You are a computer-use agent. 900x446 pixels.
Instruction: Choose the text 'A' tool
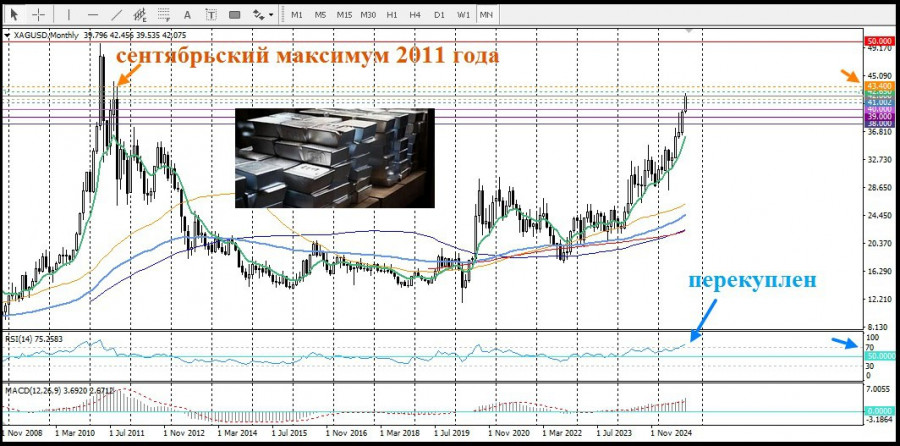187,14
